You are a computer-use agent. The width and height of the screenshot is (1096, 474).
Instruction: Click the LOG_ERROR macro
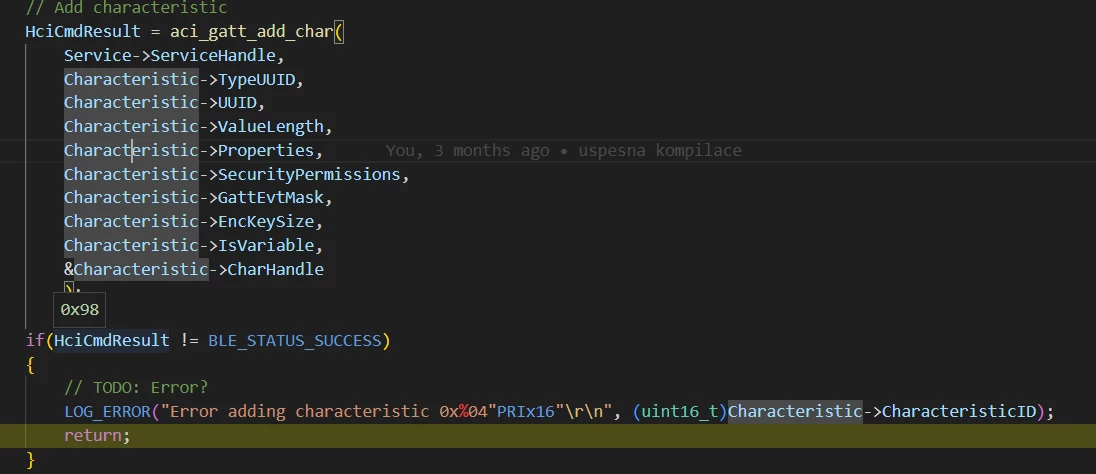[x=107, y=411]
